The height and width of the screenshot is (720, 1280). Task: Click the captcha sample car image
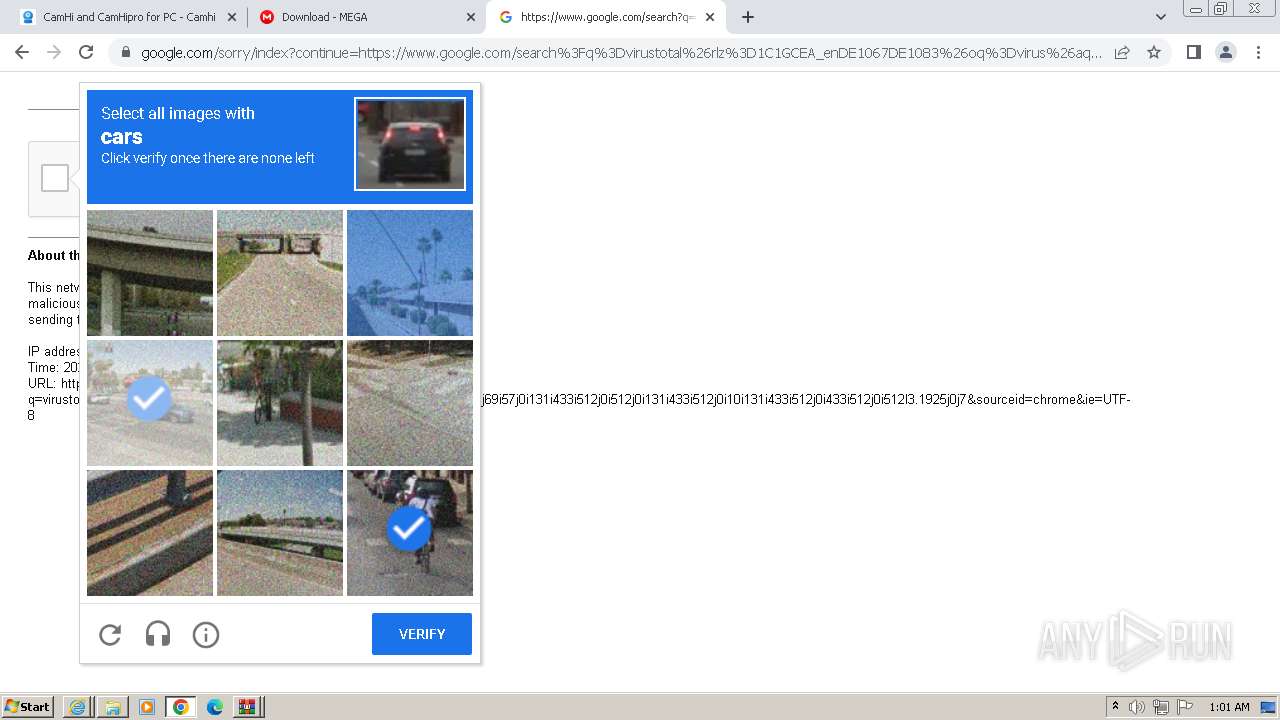410,143
